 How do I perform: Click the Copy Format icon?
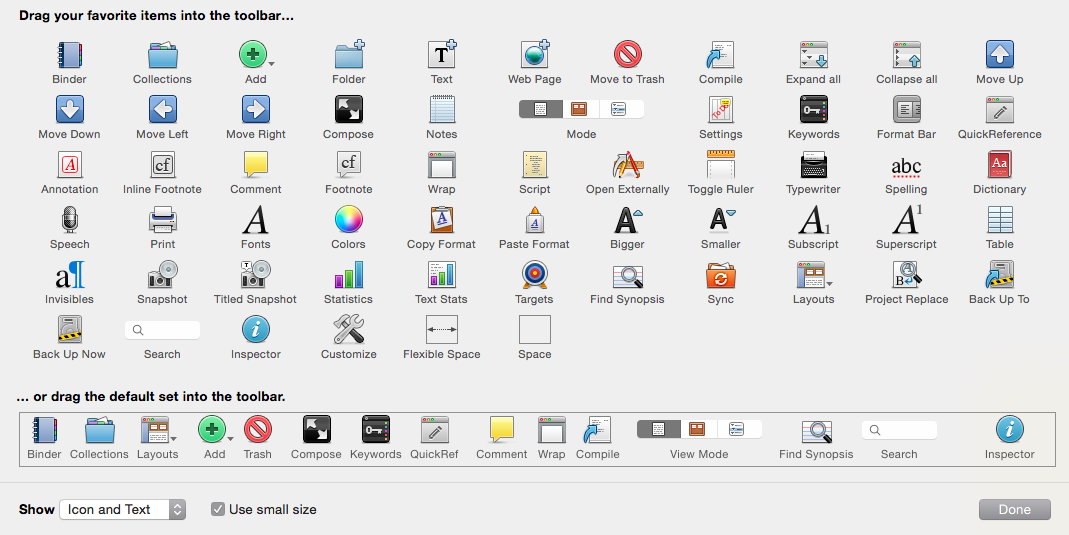442,219
